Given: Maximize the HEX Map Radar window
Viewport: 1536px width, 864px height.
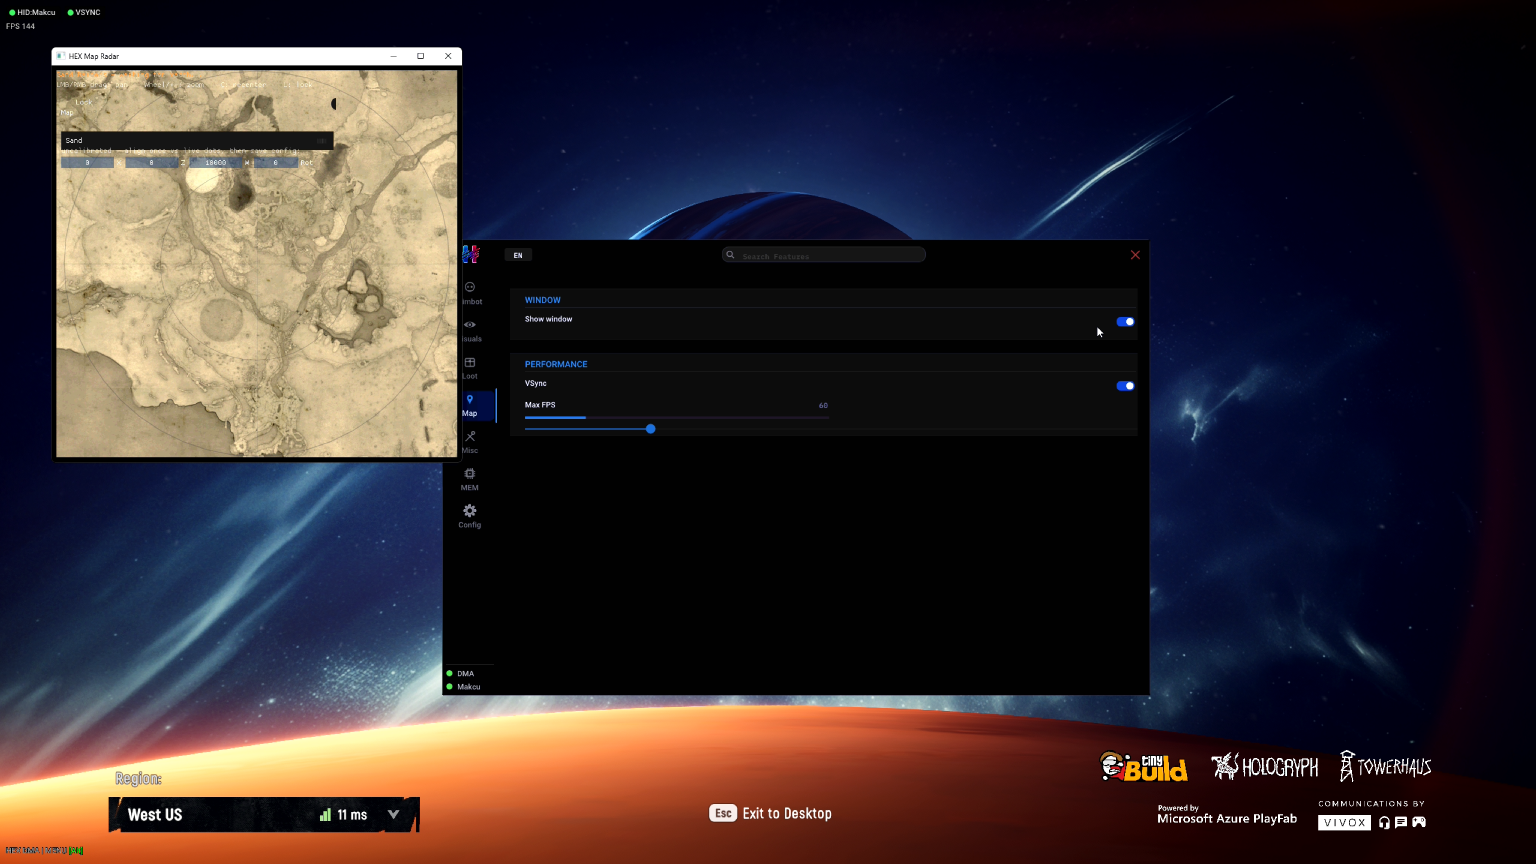Looking at the screenshot, I should [x=421, y=56].
